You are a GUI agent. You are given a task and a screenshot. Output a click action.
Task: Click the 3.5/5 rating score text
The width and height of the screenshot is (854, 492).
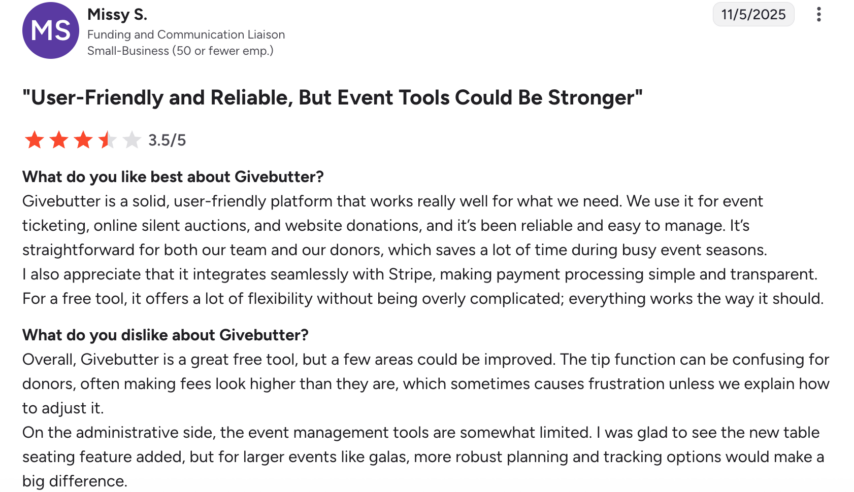click(167, 141)
